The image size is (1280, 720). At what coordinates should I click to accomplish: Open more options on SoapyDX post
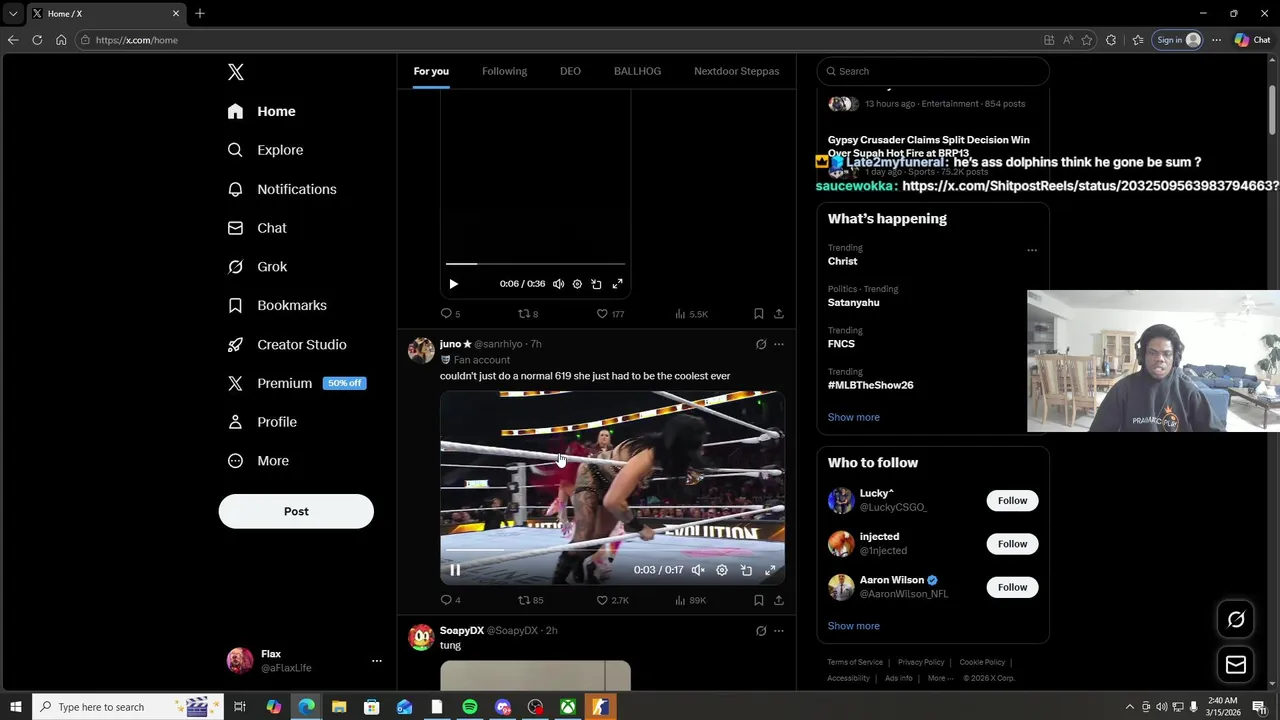click(x=779, y=631)
